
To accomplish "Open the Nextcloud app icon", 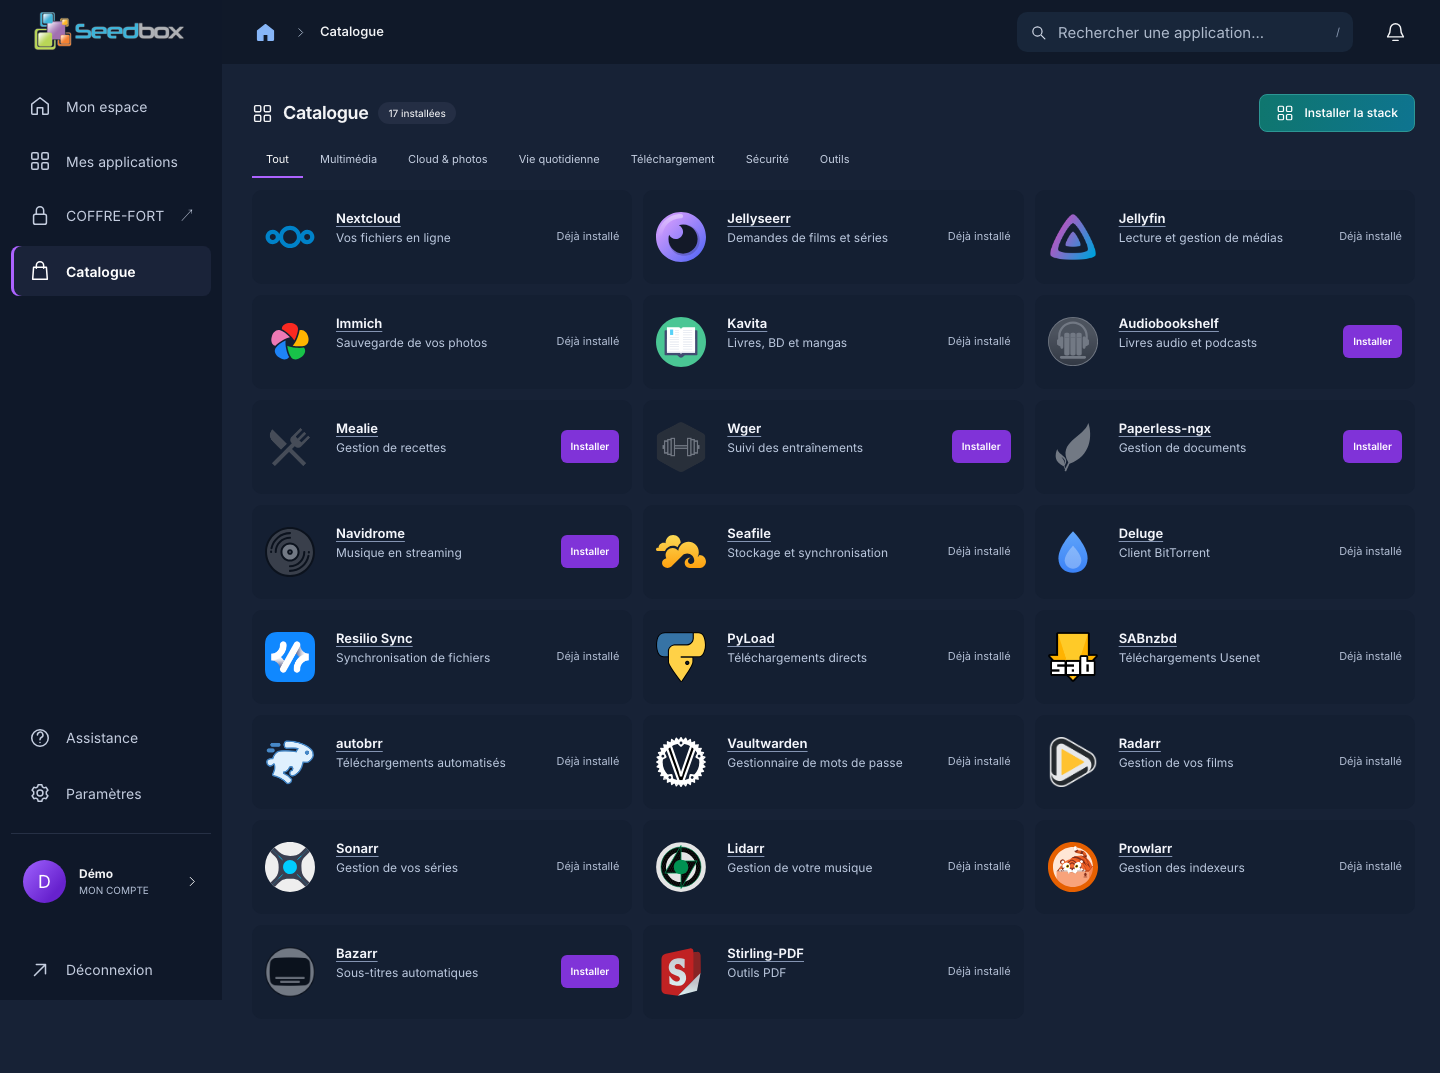I will (290, 237).
